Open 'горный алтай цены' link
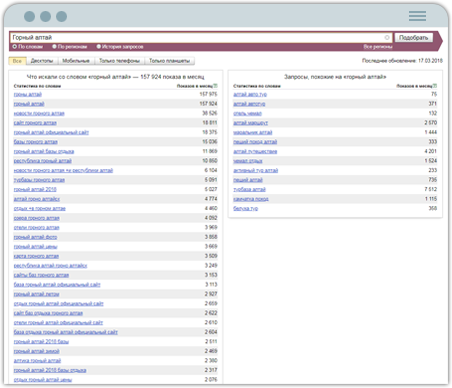452x388 pixels. [x=36, y=247]
